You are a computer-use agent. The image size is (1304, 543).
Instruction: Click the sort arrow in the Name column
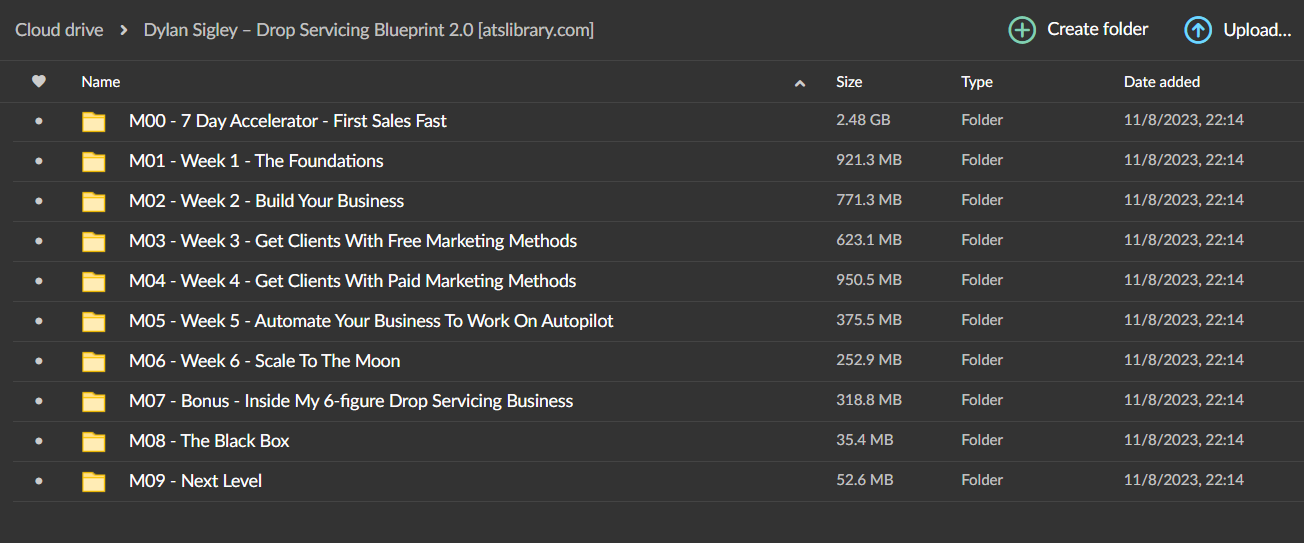coord(799,84)
